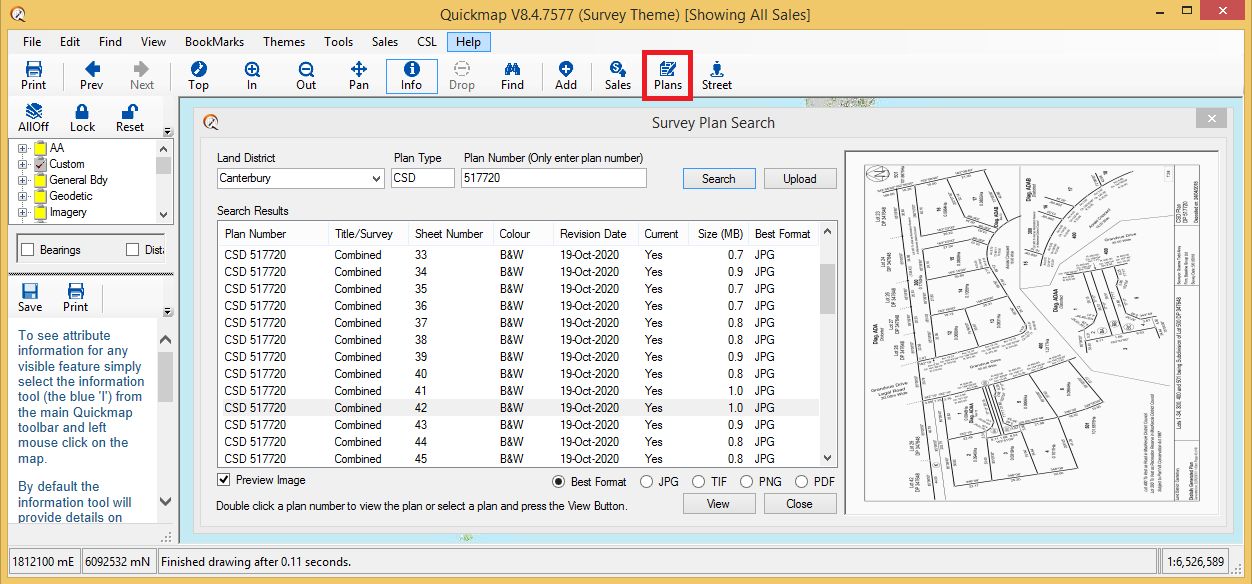Screen dimensions: 1252x584
Task: Enable the Bearings checkbox
Action: 28,250
